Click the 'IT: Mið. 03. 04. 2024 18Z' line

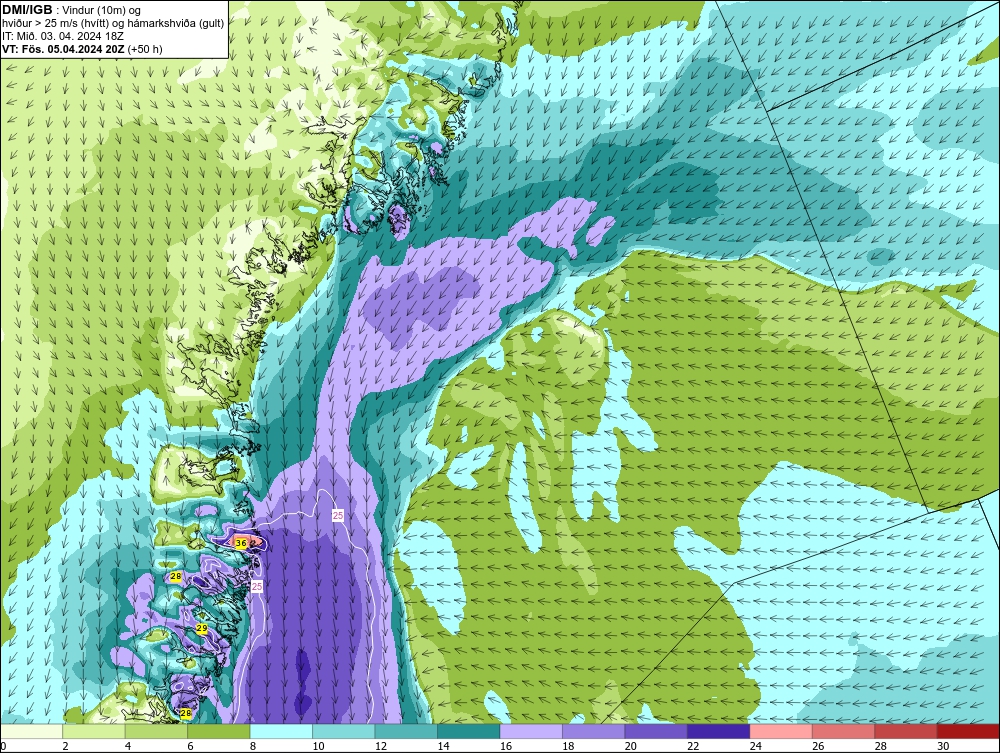(x=62, y=36)
